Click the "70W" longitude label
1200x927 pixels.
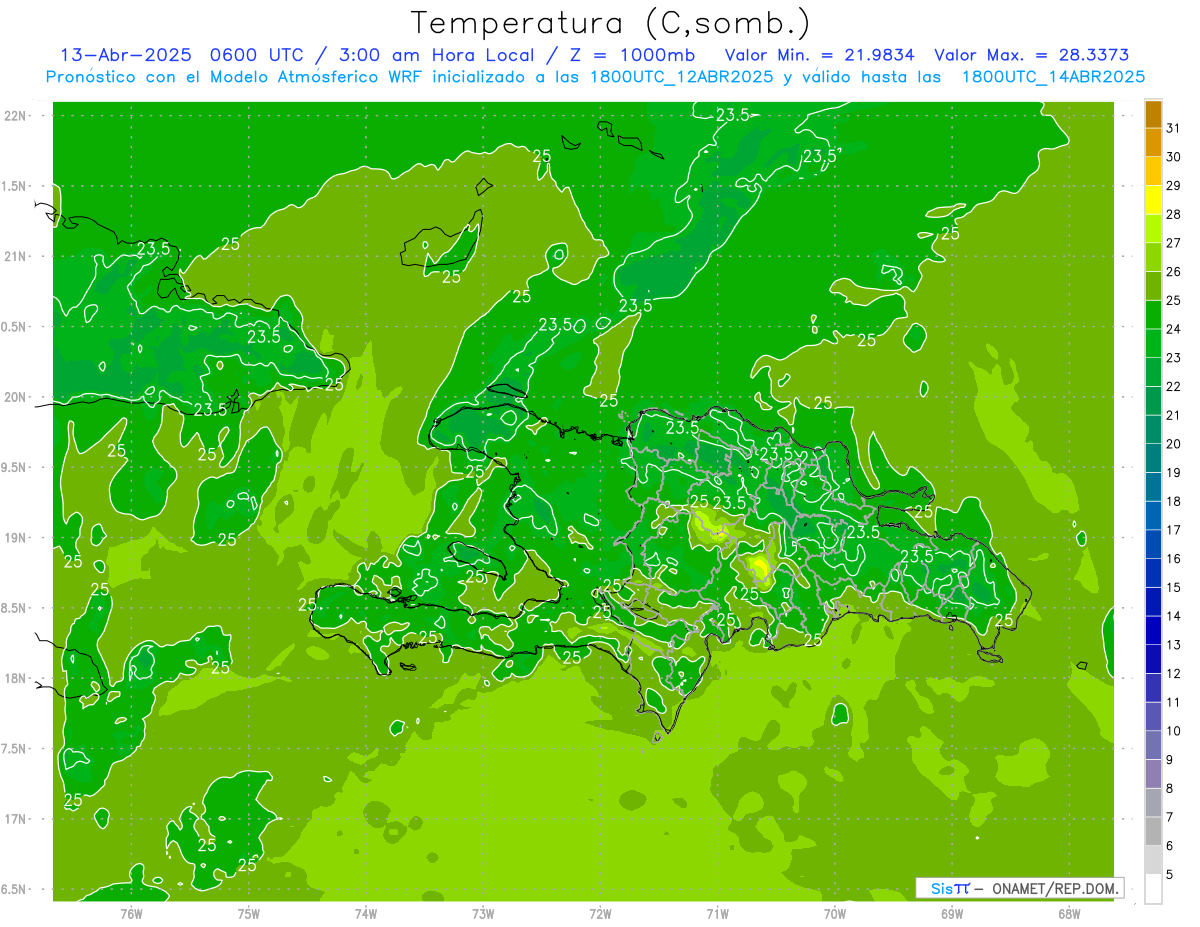835,913
